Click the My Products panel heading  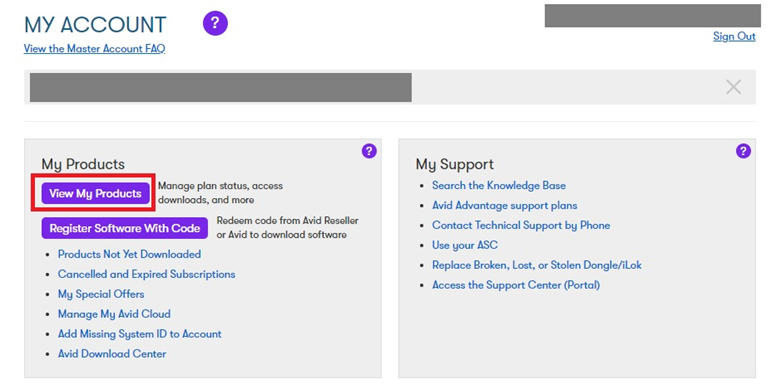coord(83,164)
